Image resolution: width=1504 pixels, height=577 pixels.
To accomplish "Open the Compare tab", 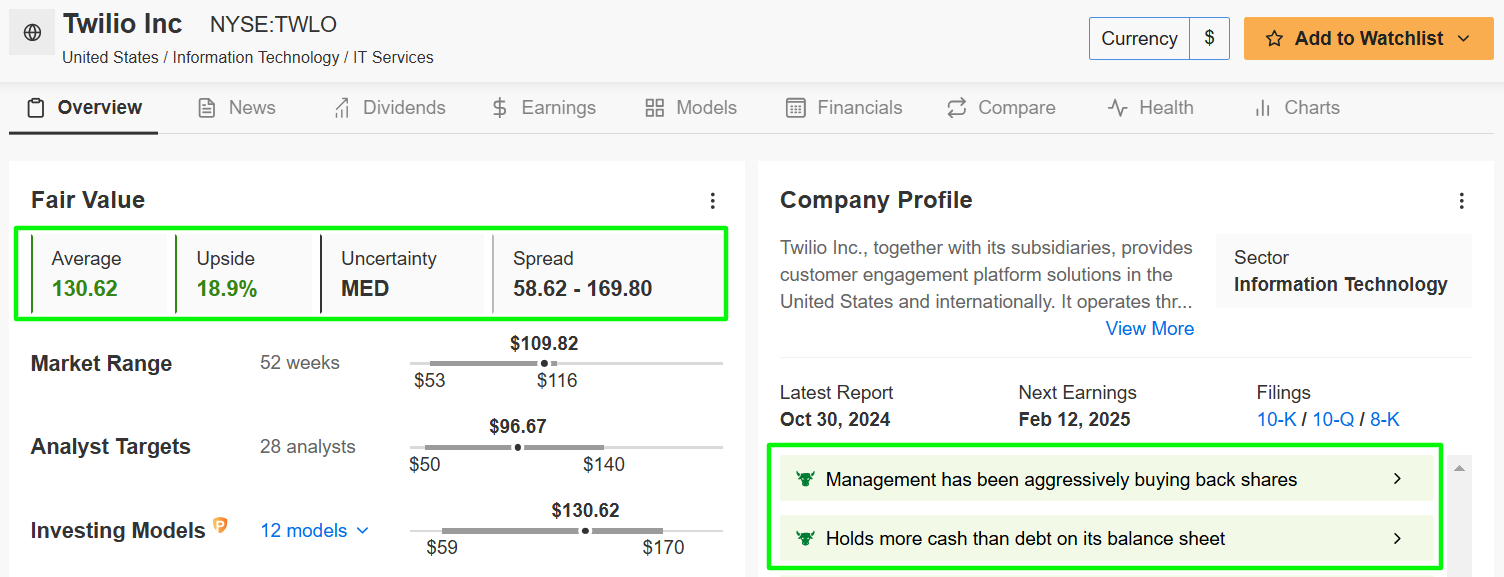I will pos(1001,108).
